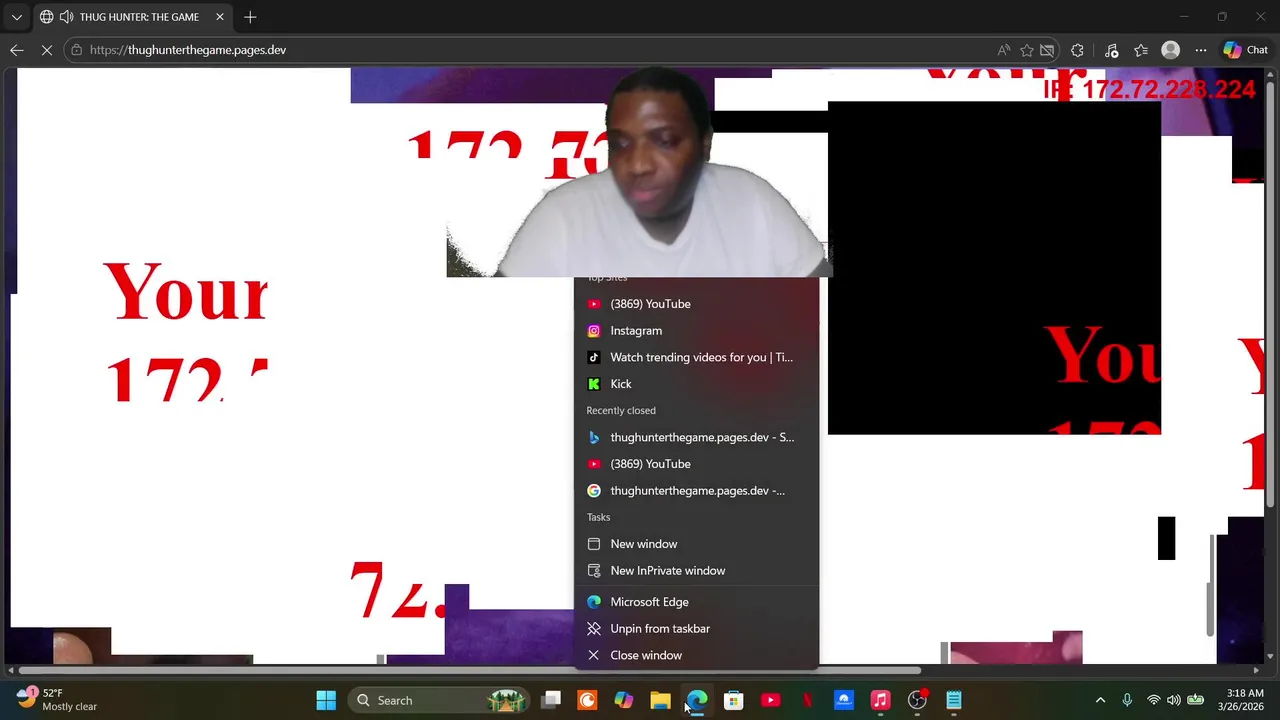Open Netflix from the taskbar

(x=807, y=700)
